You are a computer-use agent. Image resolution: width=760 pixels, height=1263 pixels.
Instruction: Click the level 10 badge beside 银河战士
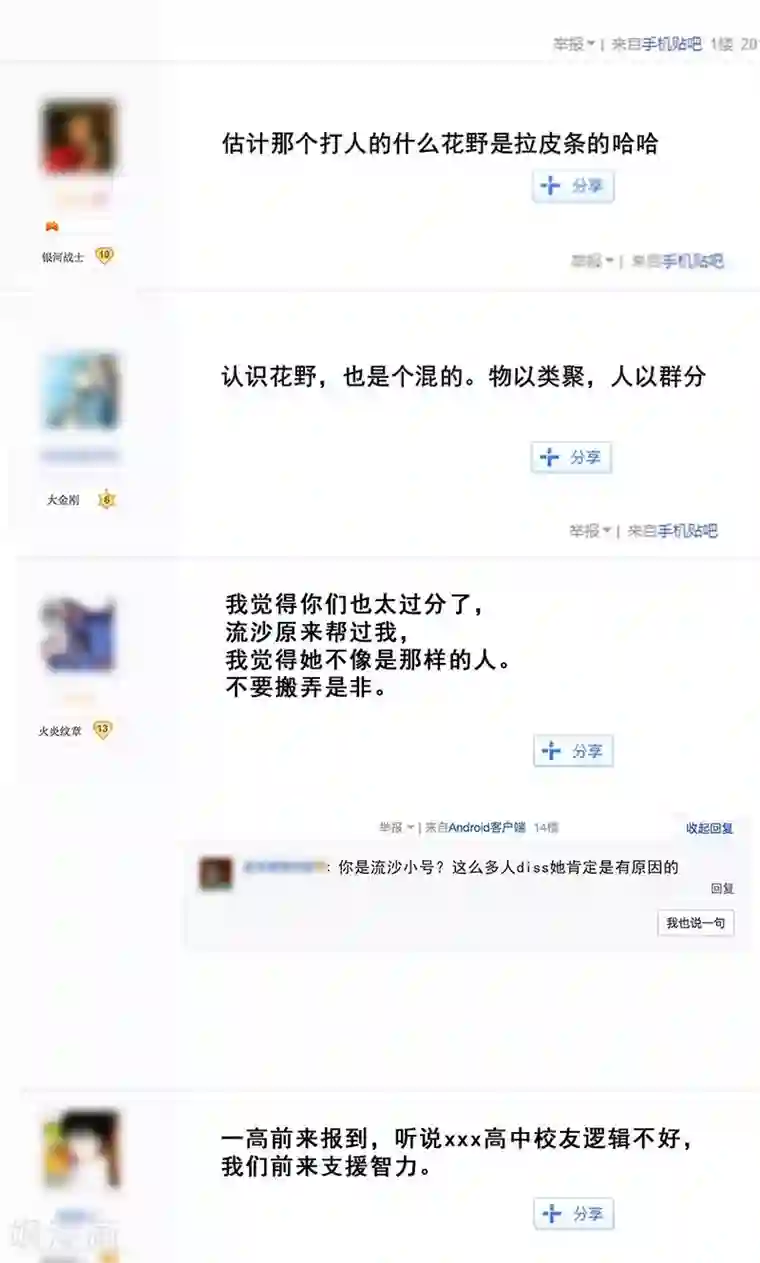(104, 256)
